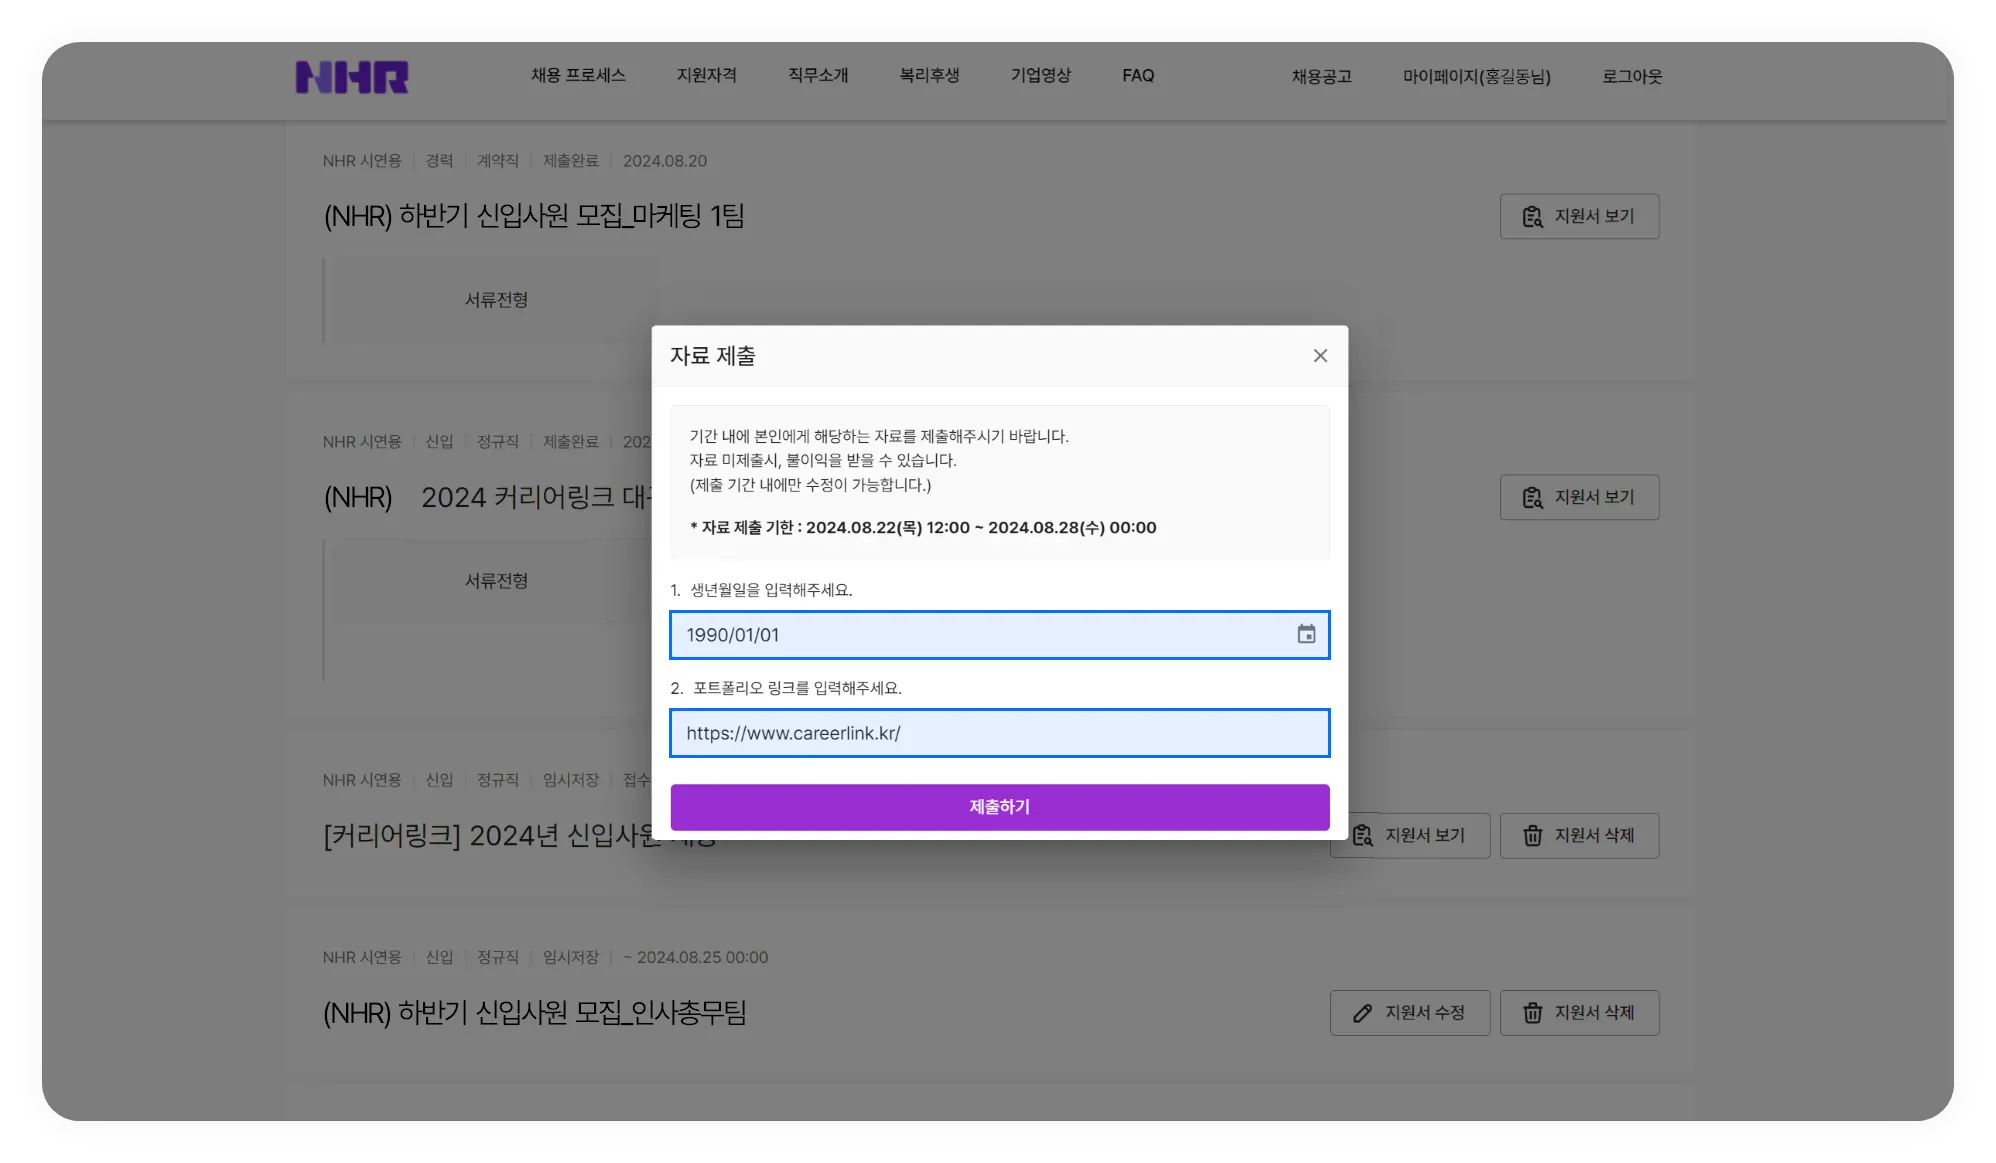Open the calendar date picker icon
Image resolution: width=1996 pixels, height=1163 pixels.
1306,634
